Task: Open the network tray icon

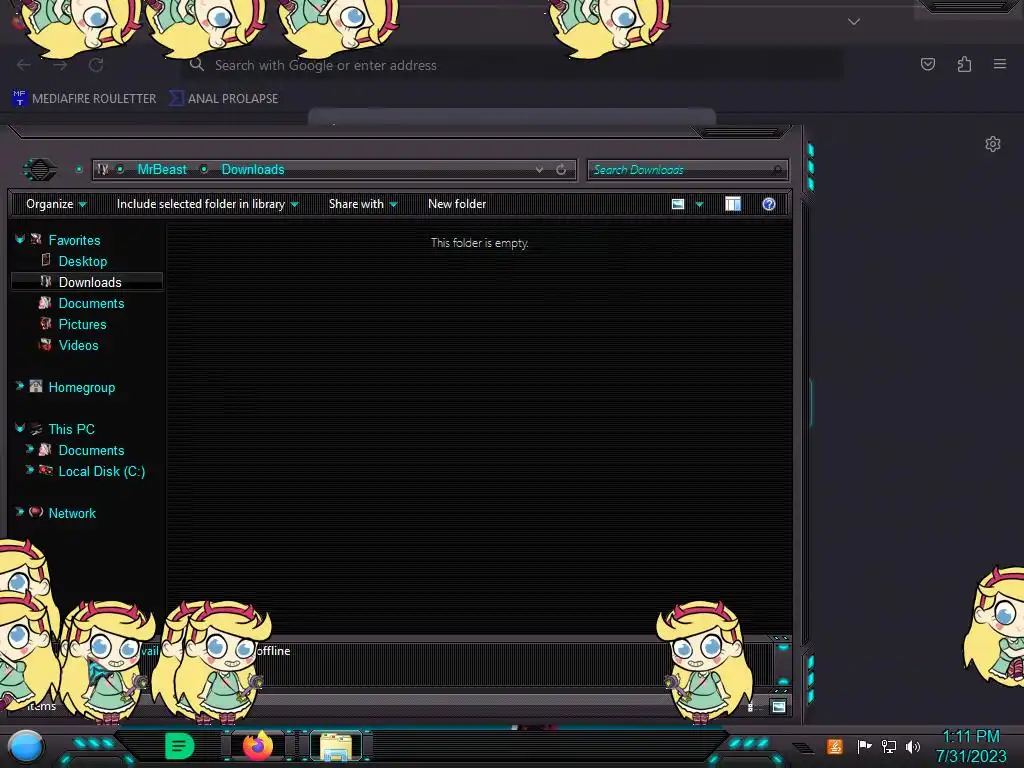Action: [888, 746]
